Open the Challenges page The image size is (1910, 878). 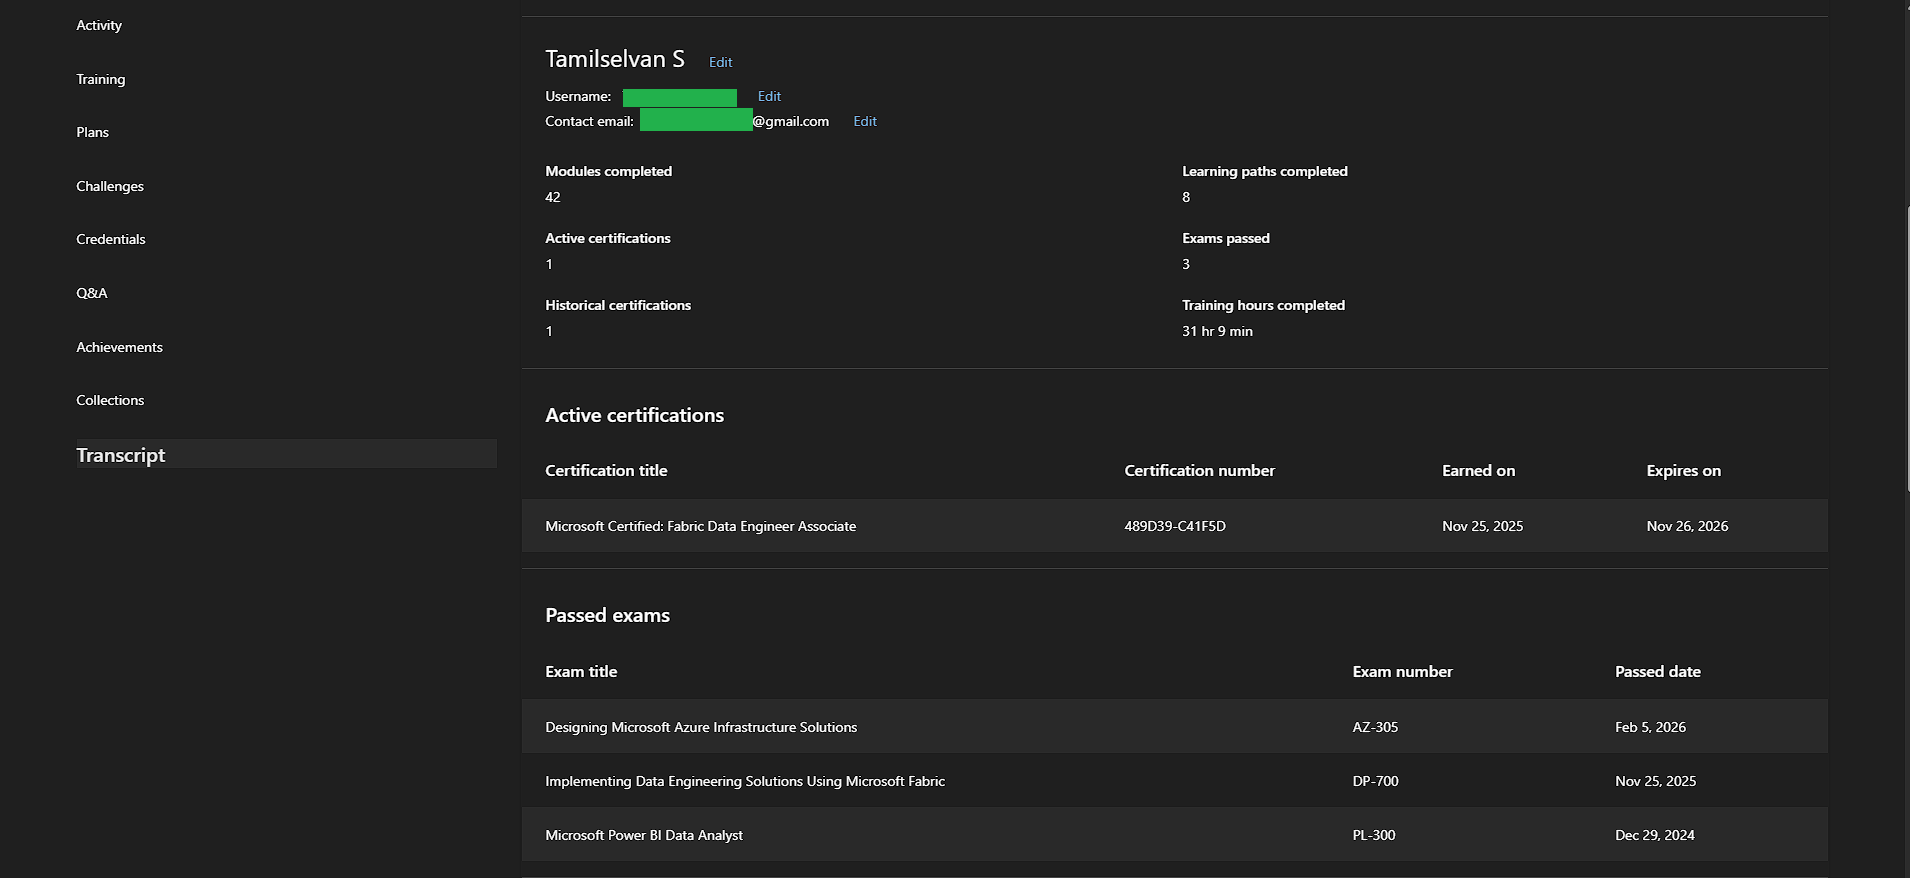(110, 186)
